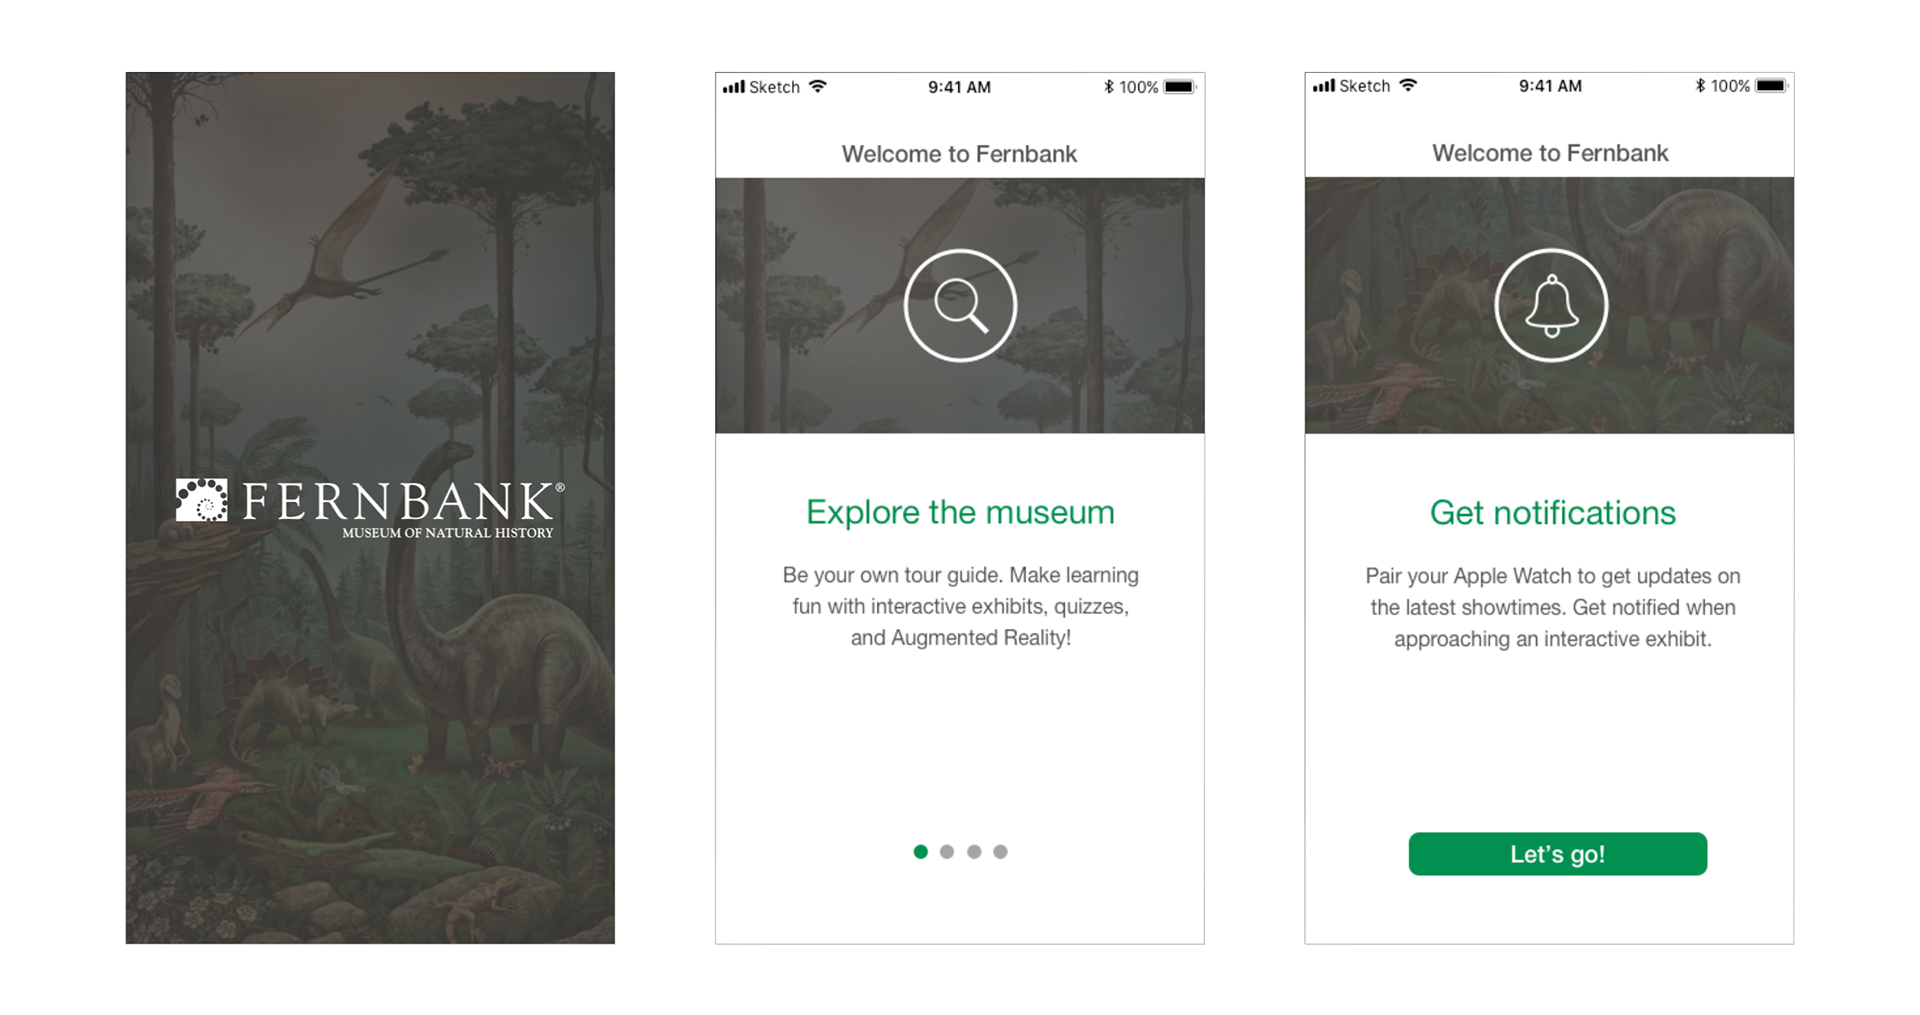Select the first green page dot
The width and height of the screenshot is (1920, 1015).
[x=921, y=852]
